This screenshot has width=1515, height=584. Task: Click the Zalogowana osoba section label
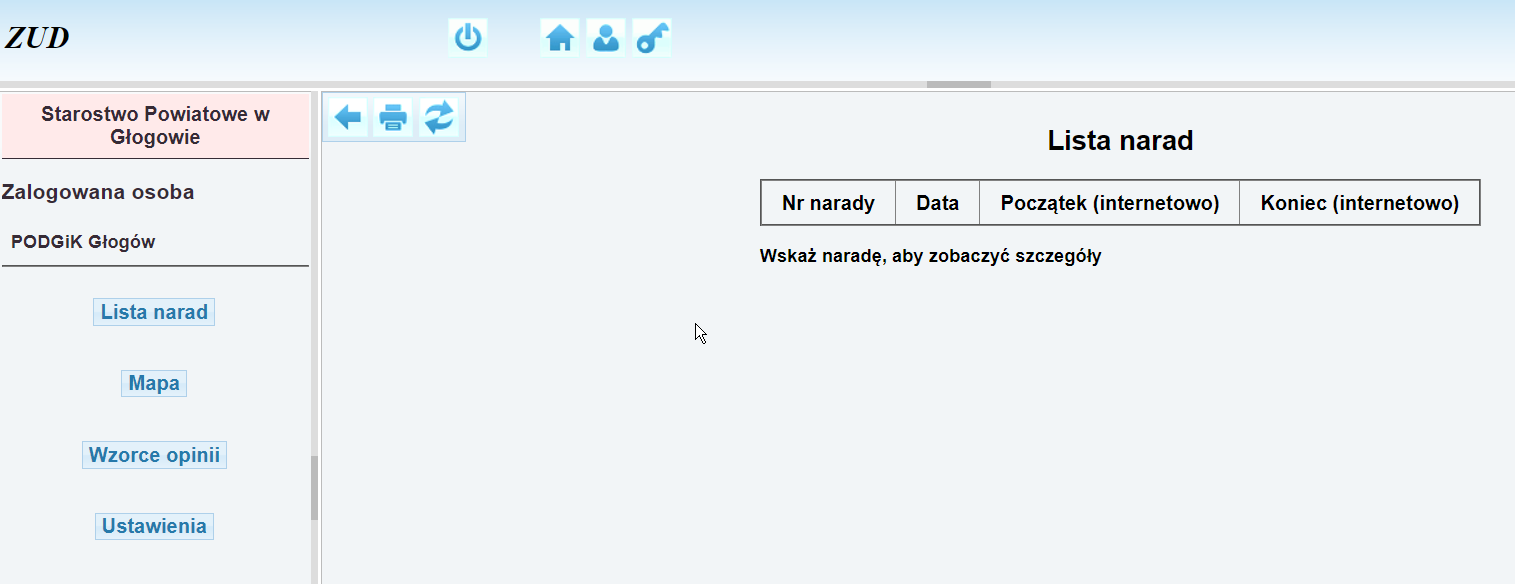click(x=97, y=191)
